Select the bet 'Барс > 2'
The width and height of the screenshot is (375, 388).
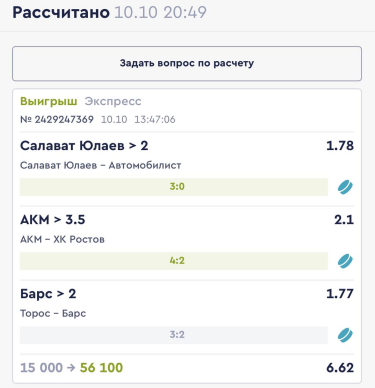[x=48, y=294]
